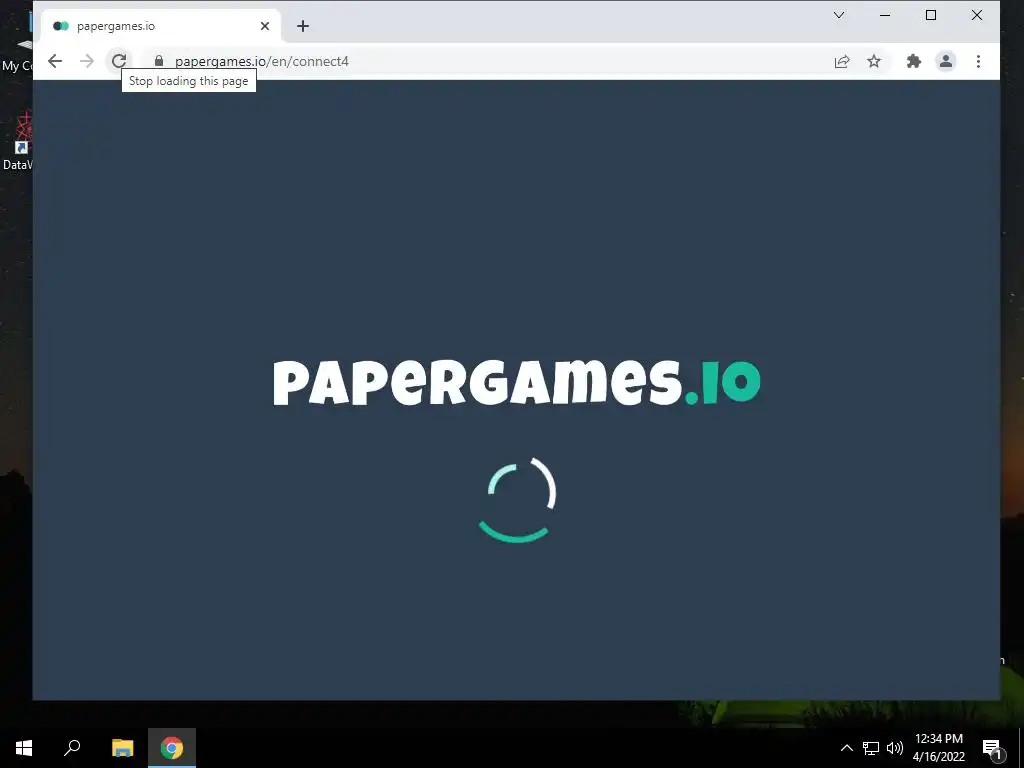1024x768 pixels.
Task: Bookmark this tab with the star icon
Action: point(874,61)
